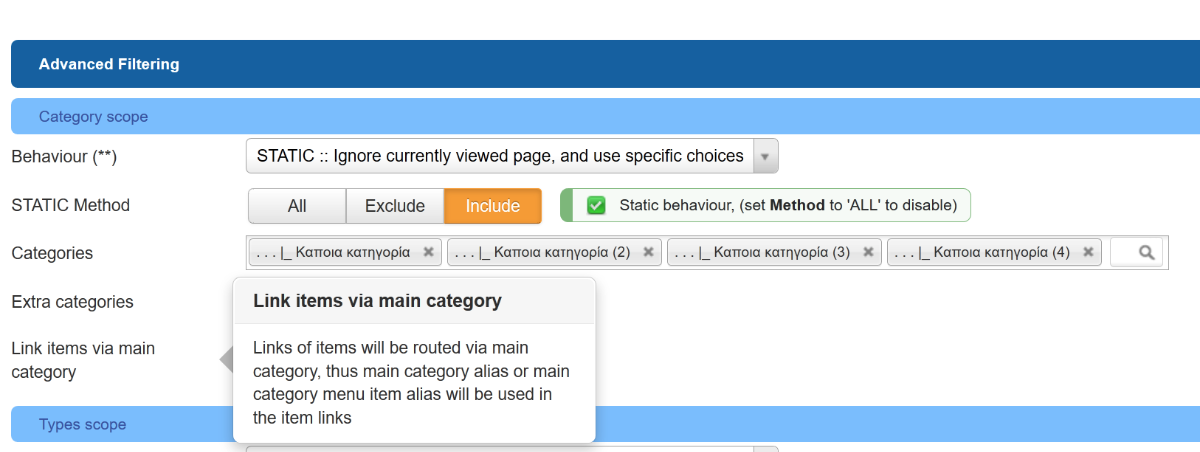Viewport: 1200px width, 452px height.
Task: Select the Exclude STATIC Method option
Action: [x=395, y=206]
